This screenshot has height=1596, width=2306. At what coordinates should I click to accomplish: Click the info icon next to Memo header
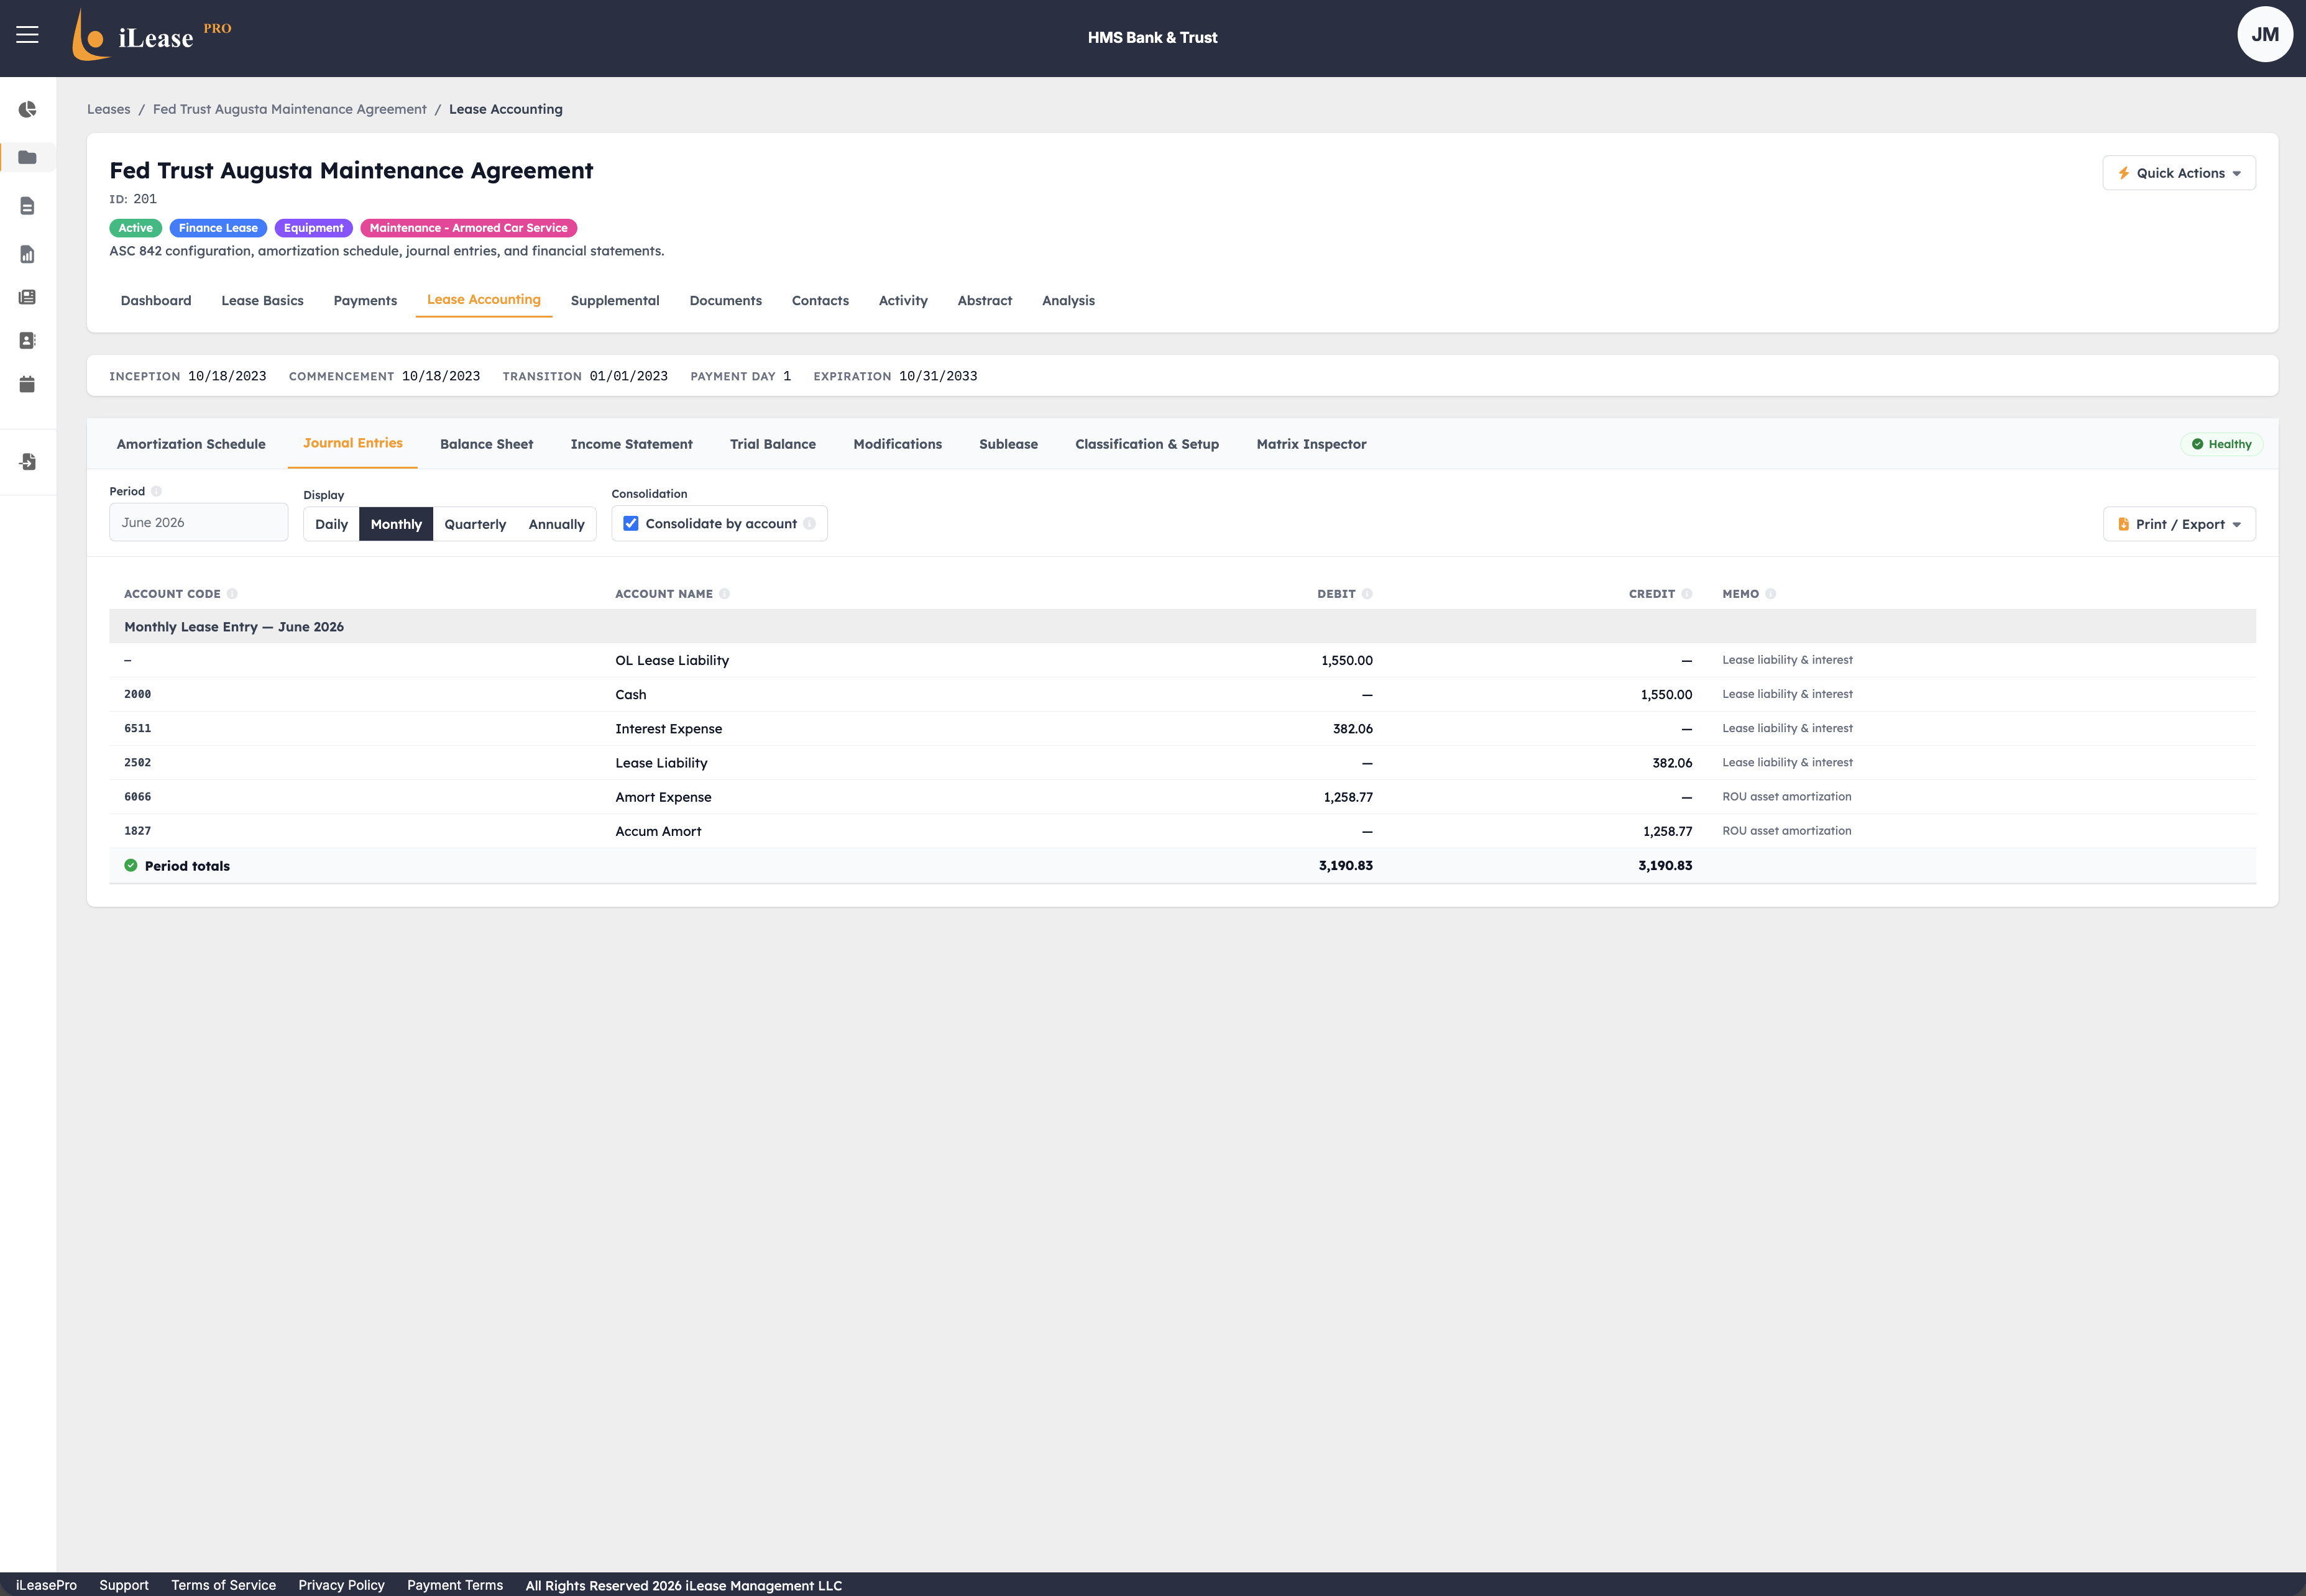click(x=1770, y=594)
